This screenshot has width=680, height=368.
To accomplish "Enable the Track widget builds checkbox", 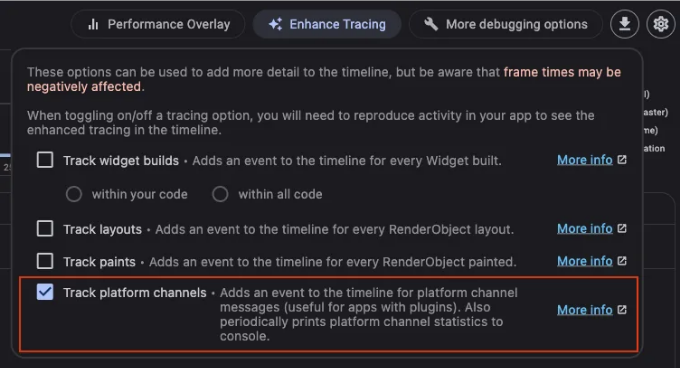I will 45,160.
